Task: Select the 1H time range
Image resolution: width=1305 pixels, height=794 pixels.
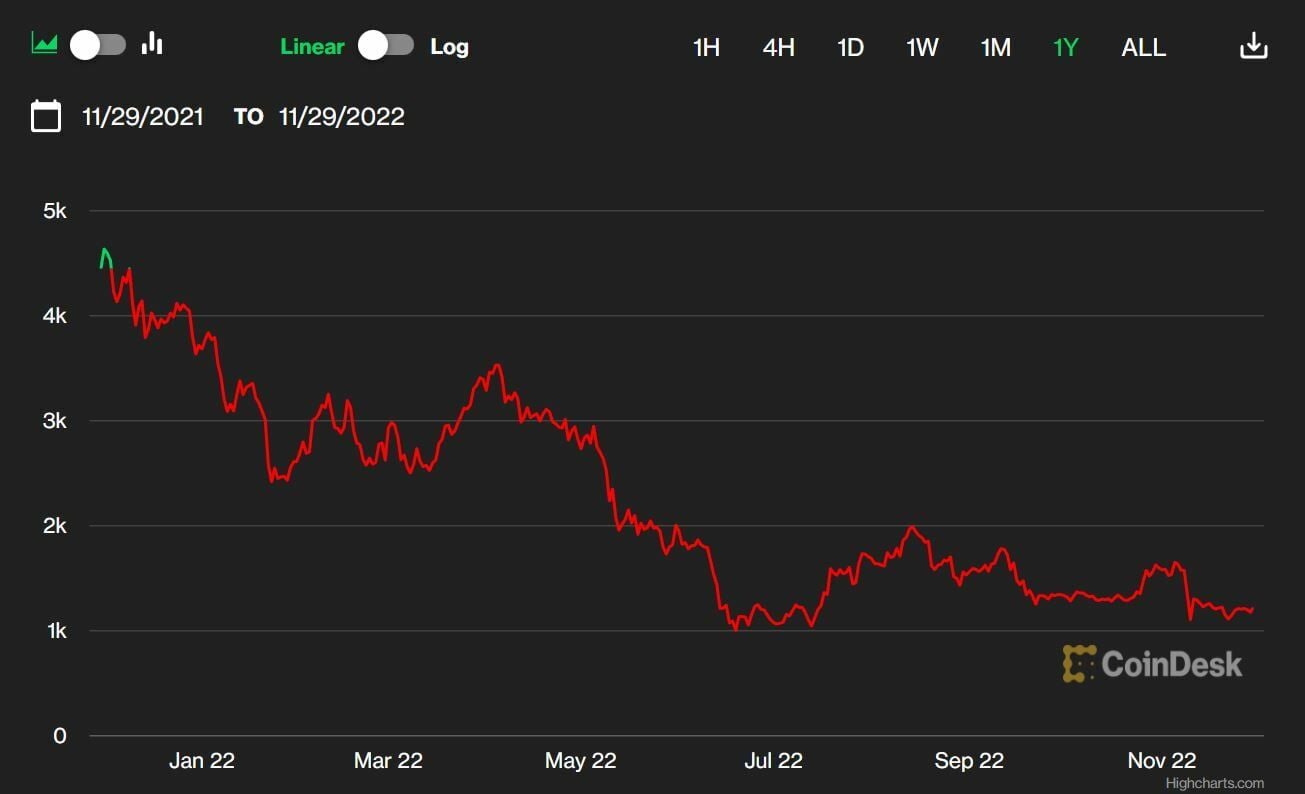Action: point(706,48)
